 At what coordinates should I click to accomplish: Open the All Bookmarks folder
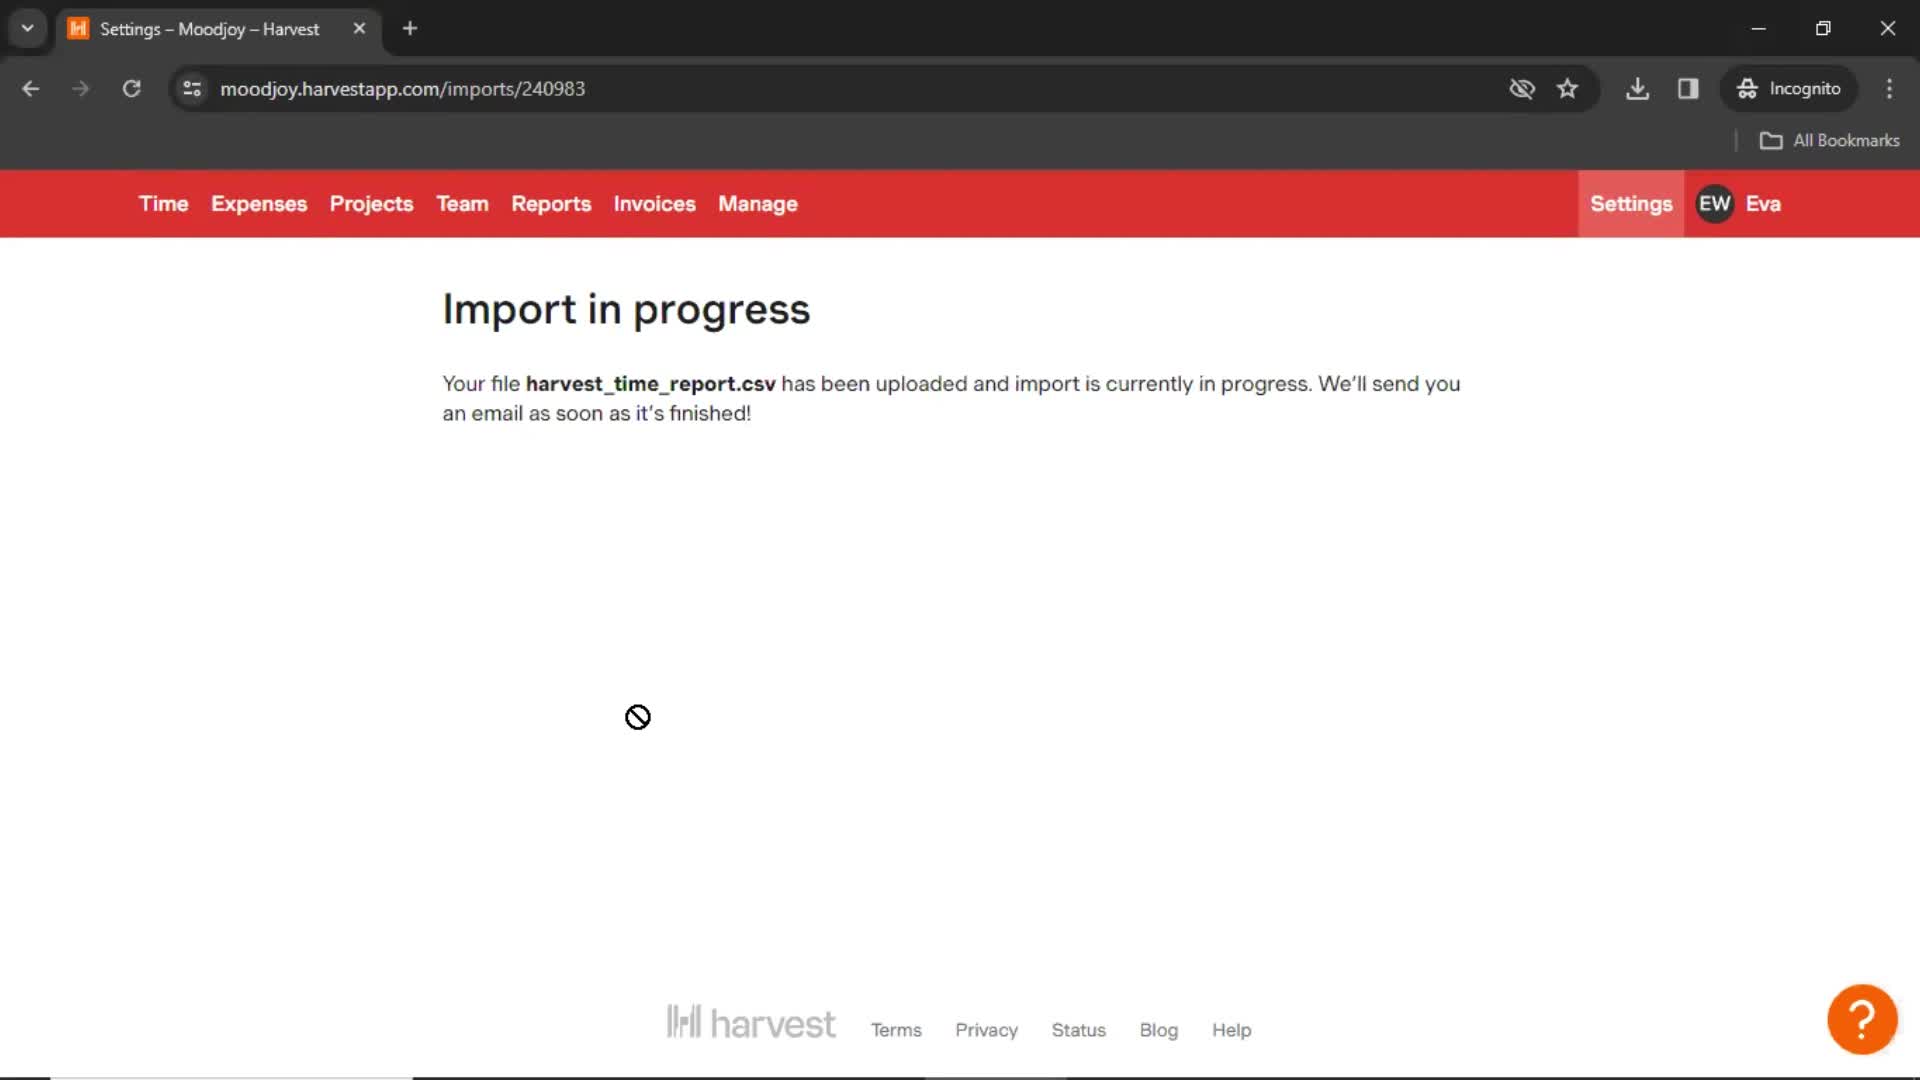click(1829, 141)
